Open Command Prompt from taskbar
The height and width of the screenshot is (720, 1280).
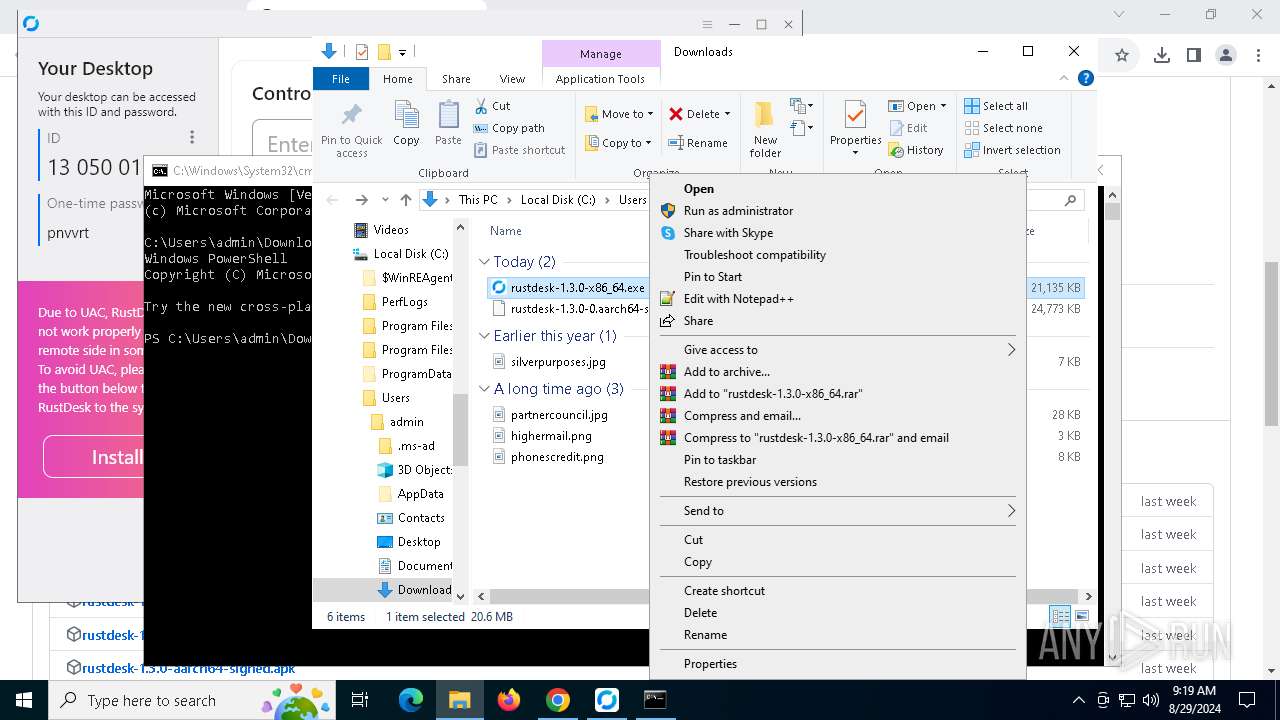[655, 700]
